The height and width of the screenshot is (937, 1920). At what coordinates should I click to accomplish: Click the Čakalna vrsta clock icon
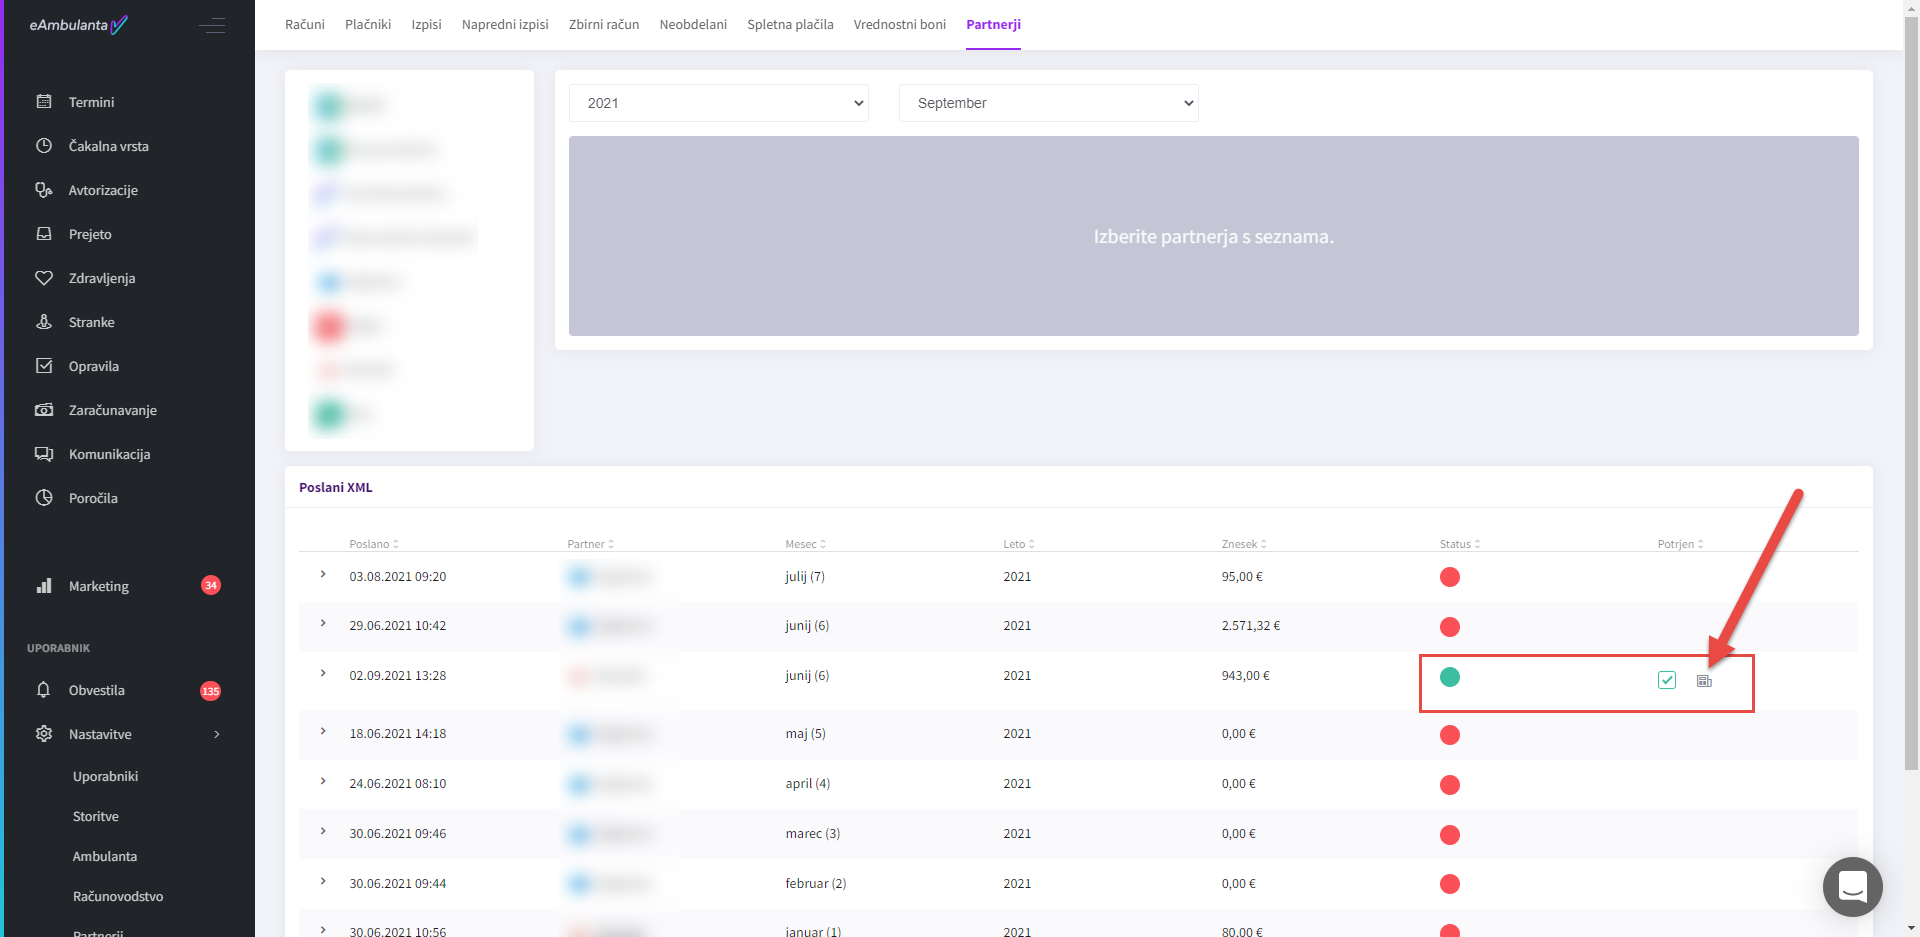pyautogui.click(x=44, y=146)
